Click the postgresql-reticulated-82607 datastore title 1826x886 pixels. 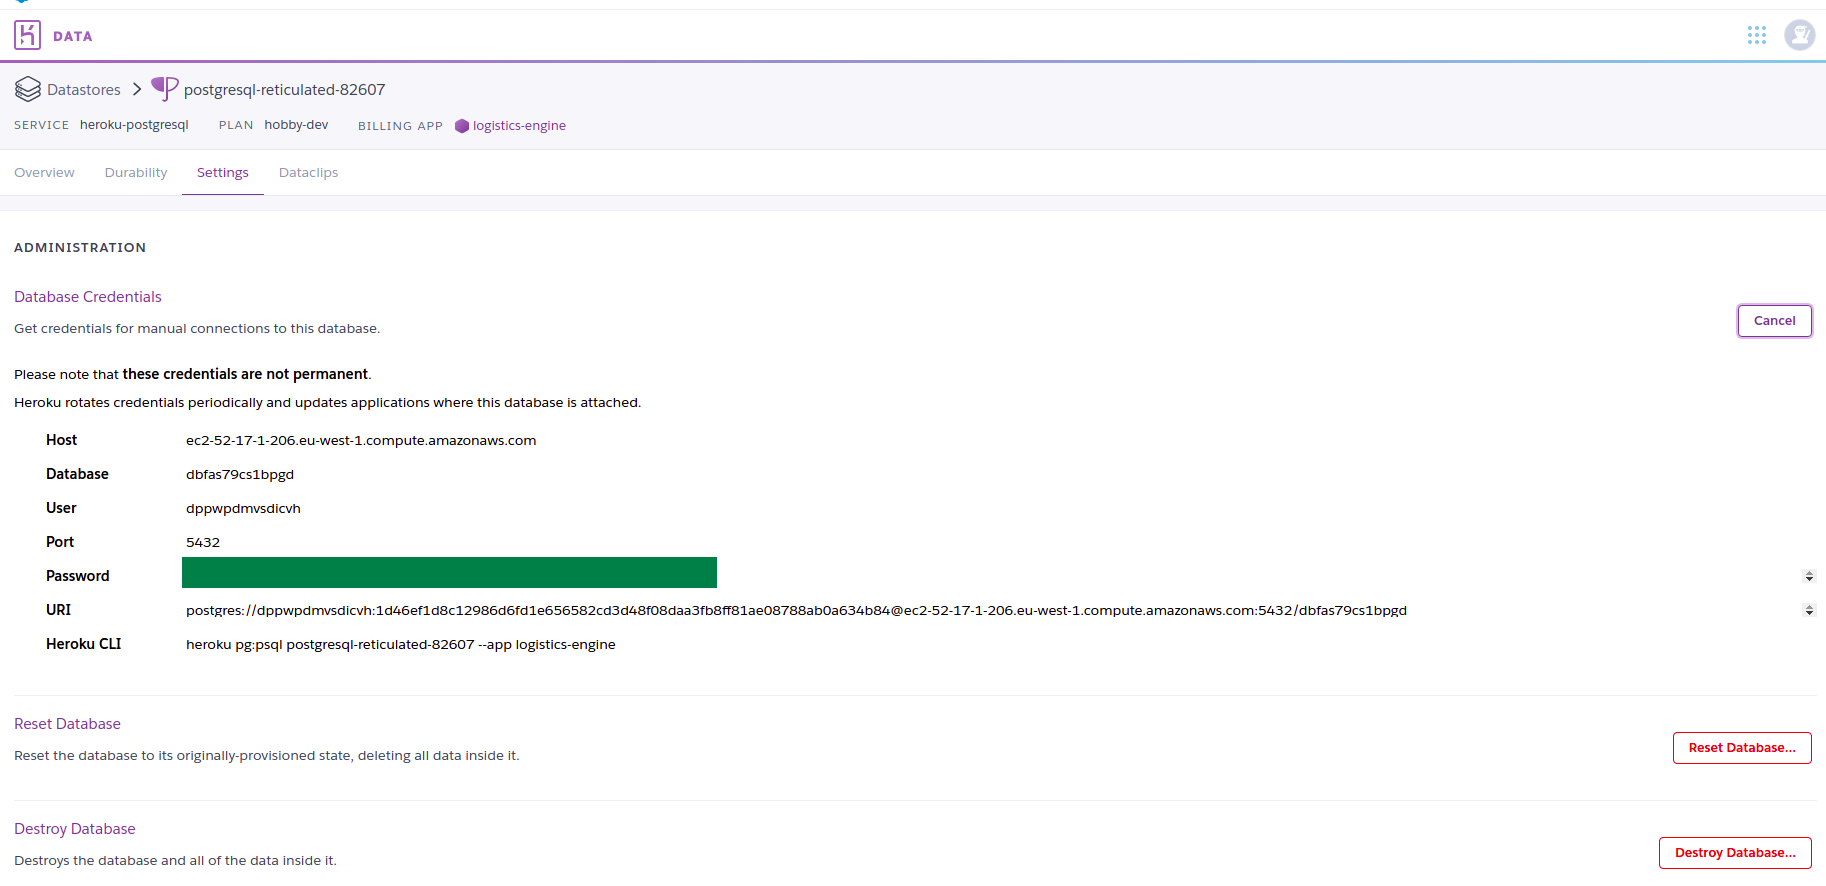[x=285, y=90]
